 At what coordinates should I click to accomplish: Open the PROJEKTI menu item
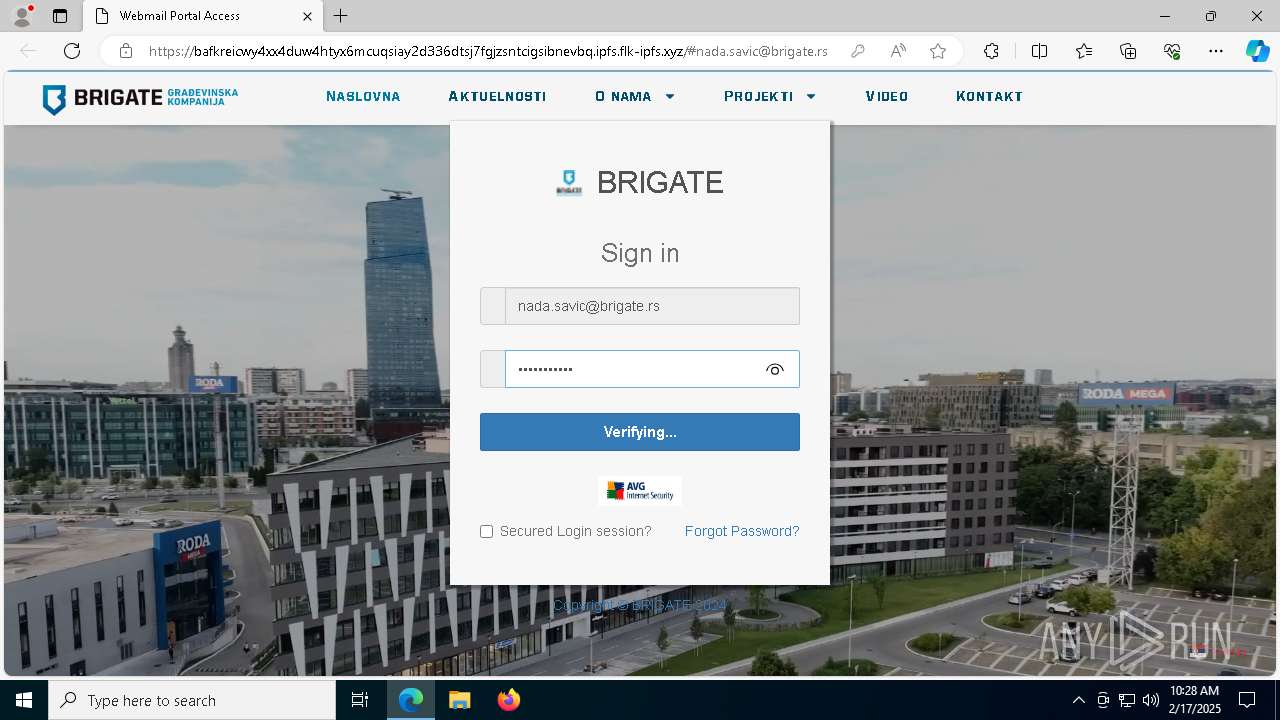click(759, 97)
